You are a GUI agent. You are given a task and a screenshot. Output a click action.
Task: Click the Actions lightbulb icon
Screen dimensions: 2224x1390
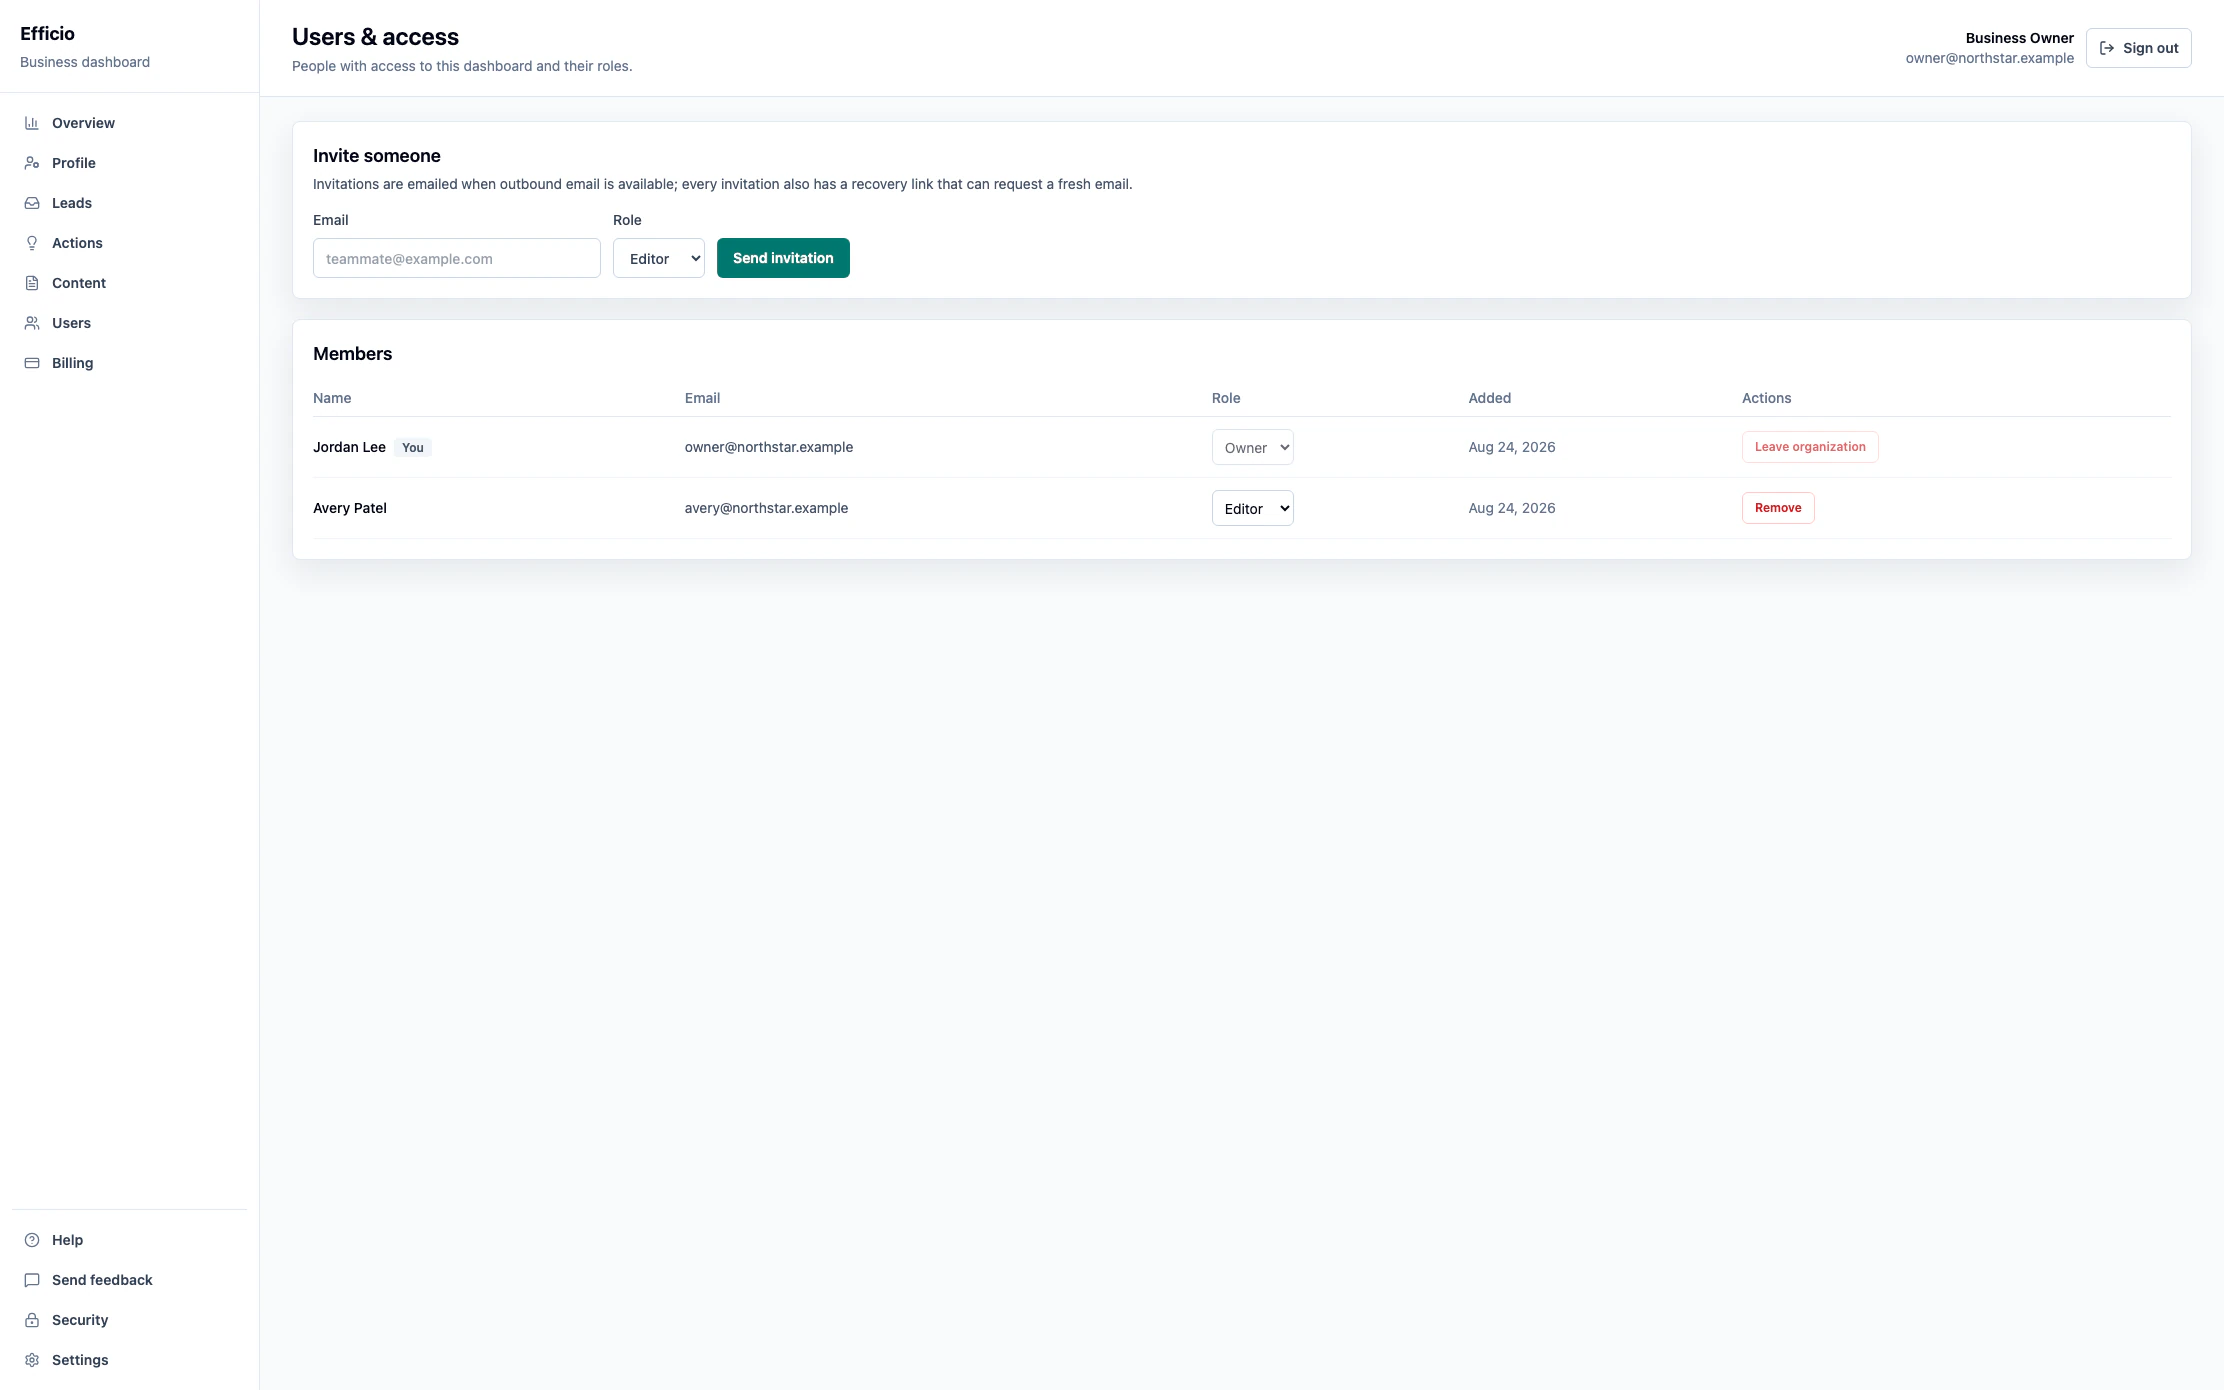tap(32, 243)
